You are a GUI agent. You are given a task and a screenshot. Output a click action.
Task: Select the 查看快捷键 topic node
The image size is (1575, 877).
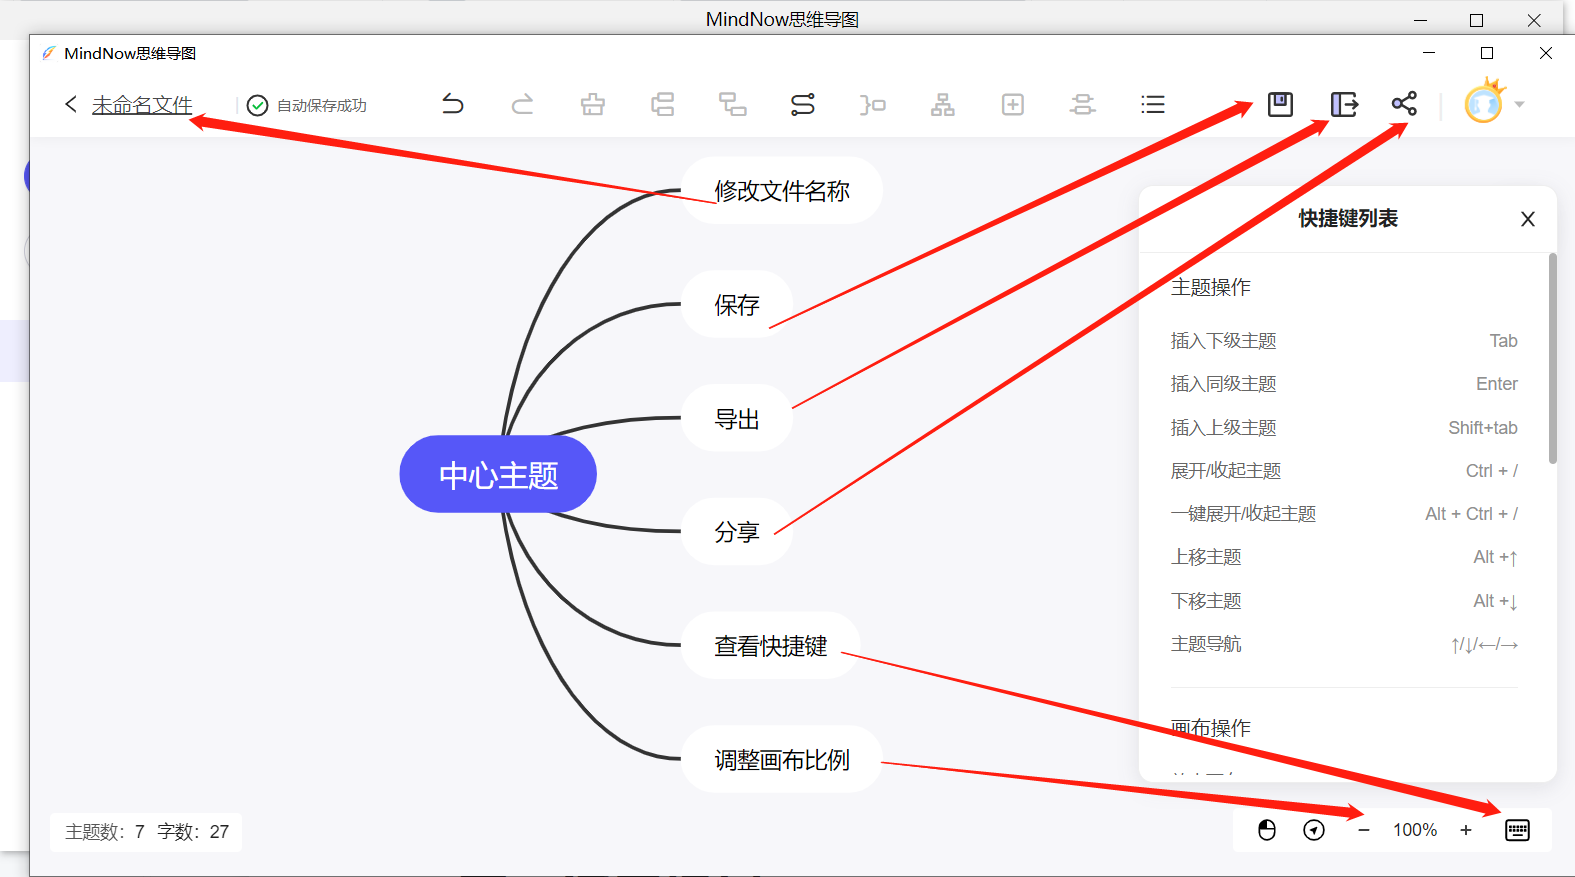(770, 646)
